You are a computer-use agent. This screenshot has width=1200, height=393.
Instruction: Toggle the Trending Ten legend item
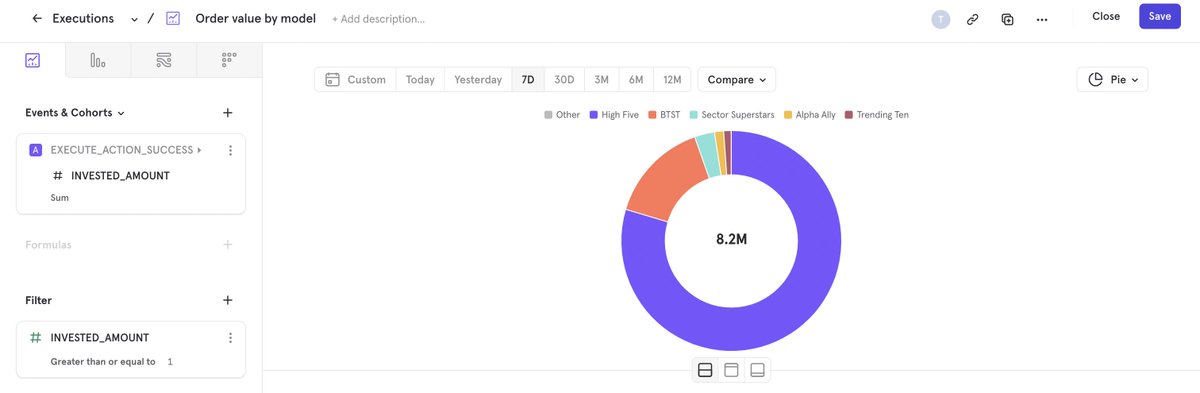pyautogui.click(x=876, y=115)
